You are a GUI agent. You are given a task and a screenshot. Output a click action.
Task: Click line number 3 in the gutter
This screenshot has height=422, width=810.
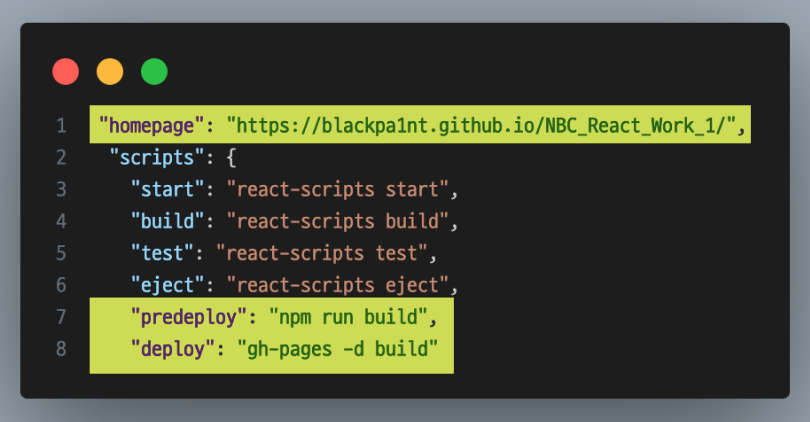pyautogui.click(x=61, y=190)
